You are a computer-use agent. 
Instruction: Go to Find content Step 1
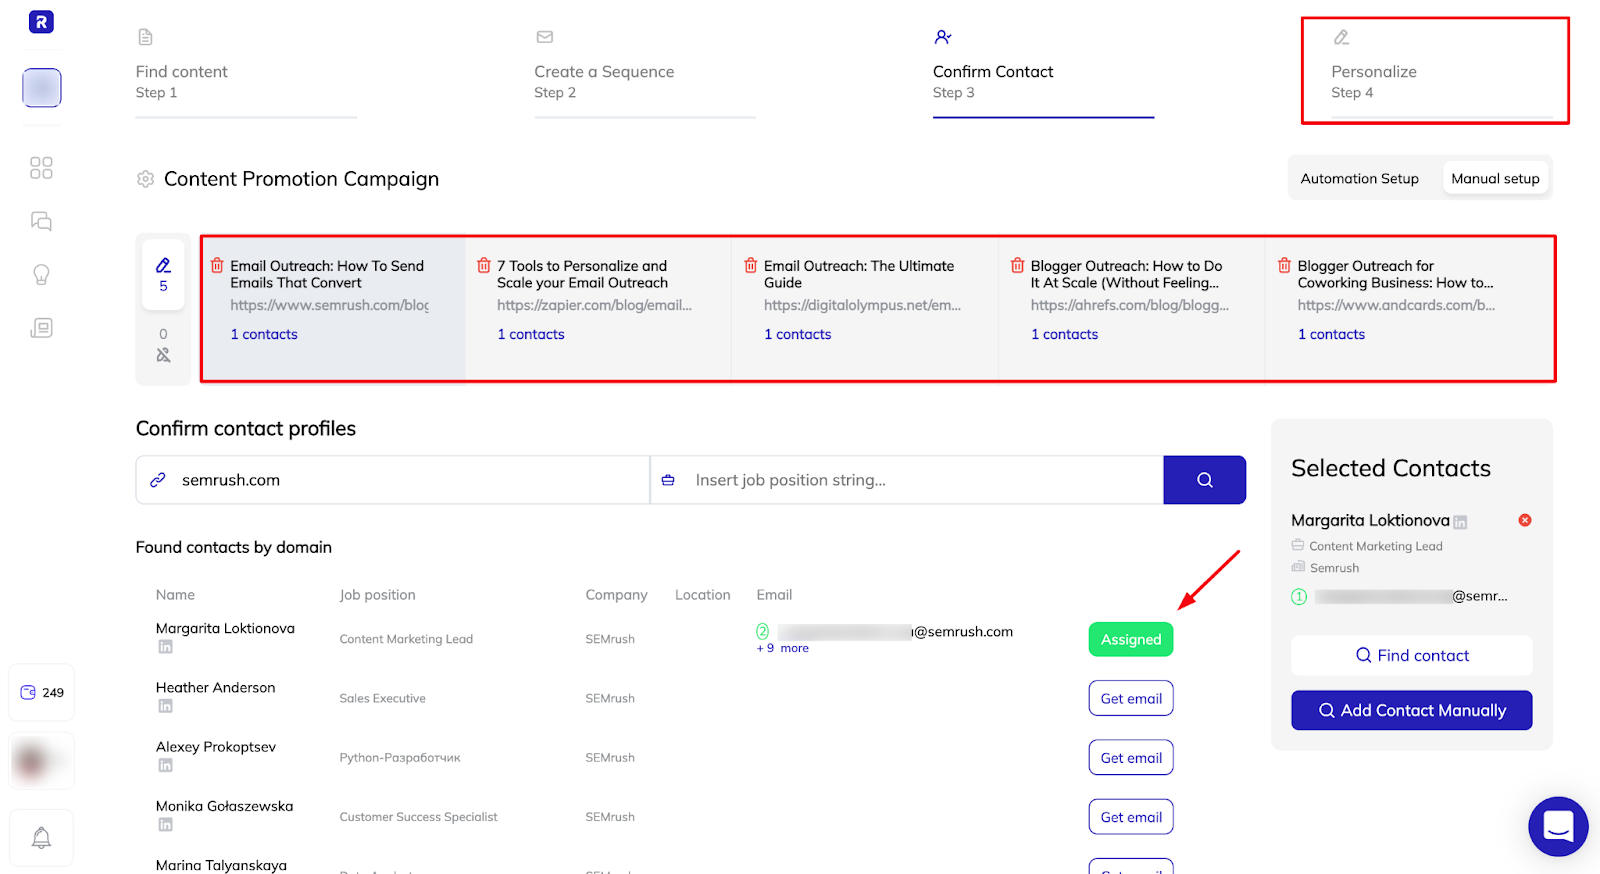coord(246,72)
